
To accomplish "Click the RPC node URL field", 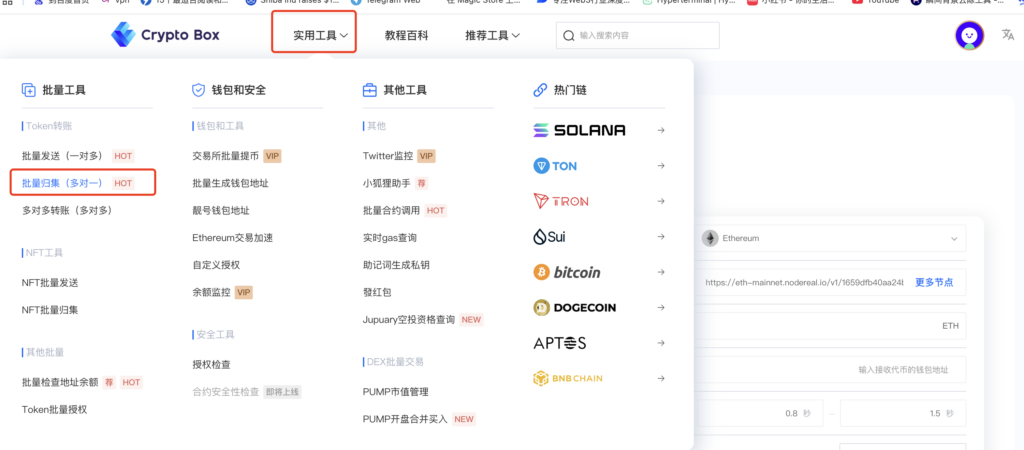I will point(802,283).
